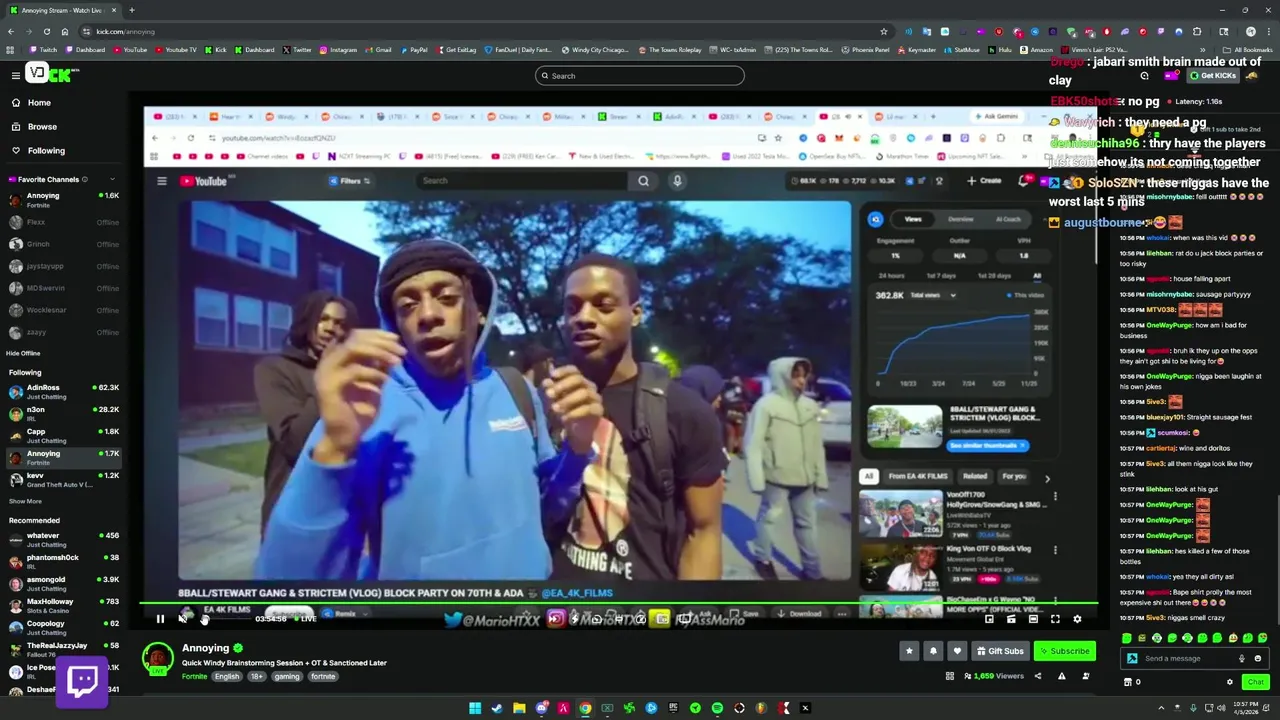Favorite the channel with the star icon
1280x720 pixels.
pos(909,651)
